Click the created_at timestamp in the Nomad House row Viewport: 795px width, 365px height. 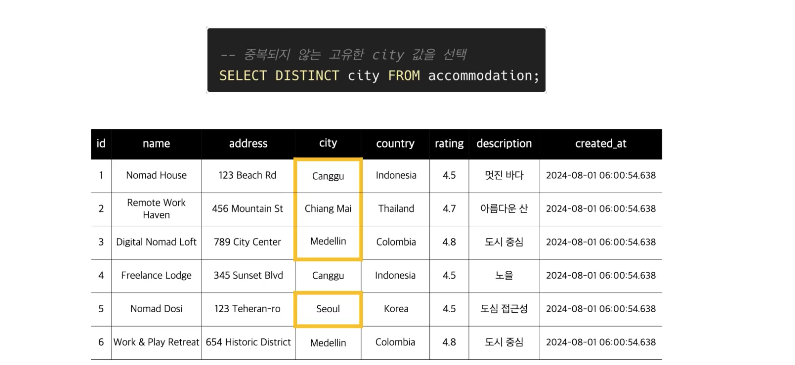[x=601, y=175]
